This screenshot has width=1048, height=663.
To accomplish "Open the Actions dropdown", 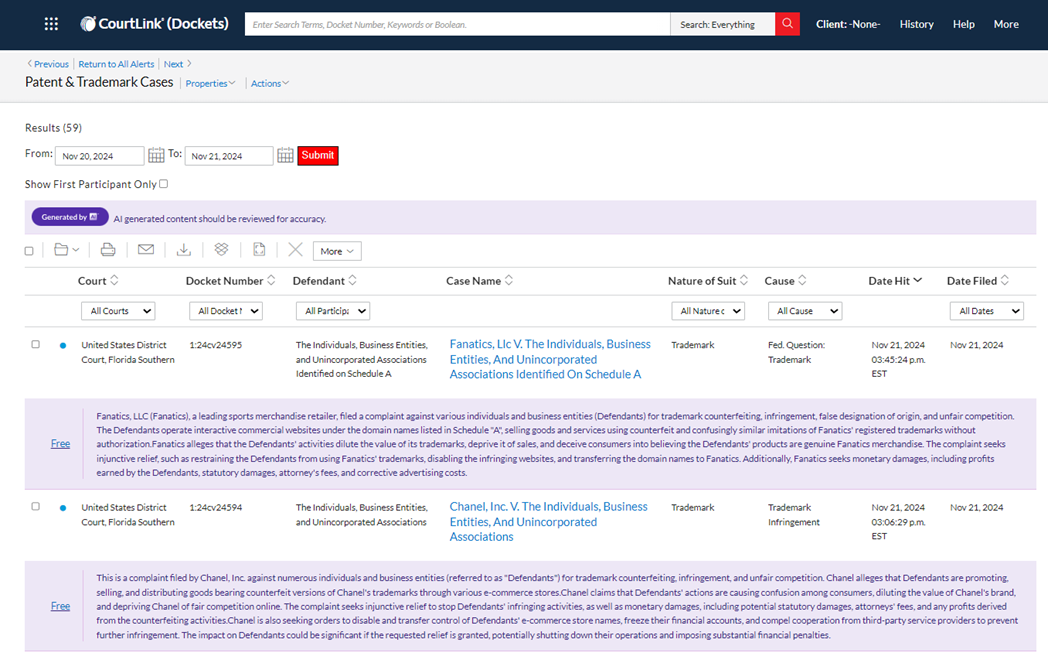I will (270, 84).
